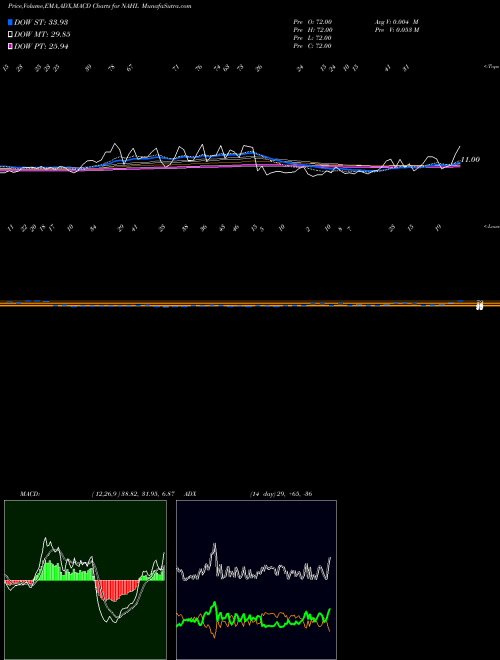Viewport: 500px width, 660px height.
Task: Click the ADX (14 day) values readout
Action: click(281, 494)
